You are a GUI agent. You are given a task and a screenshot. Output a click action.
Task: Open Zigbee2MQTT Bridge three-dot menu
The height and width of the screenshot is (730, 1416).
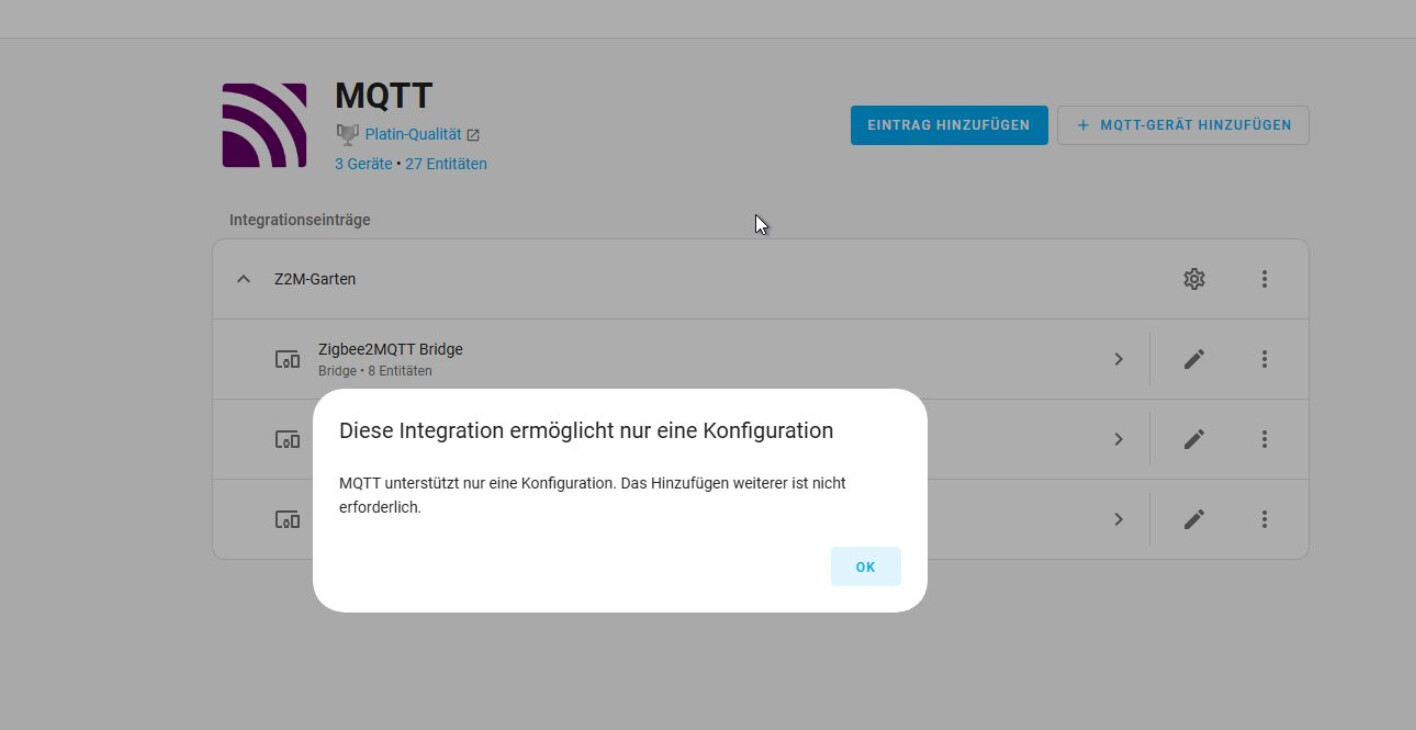[x=1264, y=359]
